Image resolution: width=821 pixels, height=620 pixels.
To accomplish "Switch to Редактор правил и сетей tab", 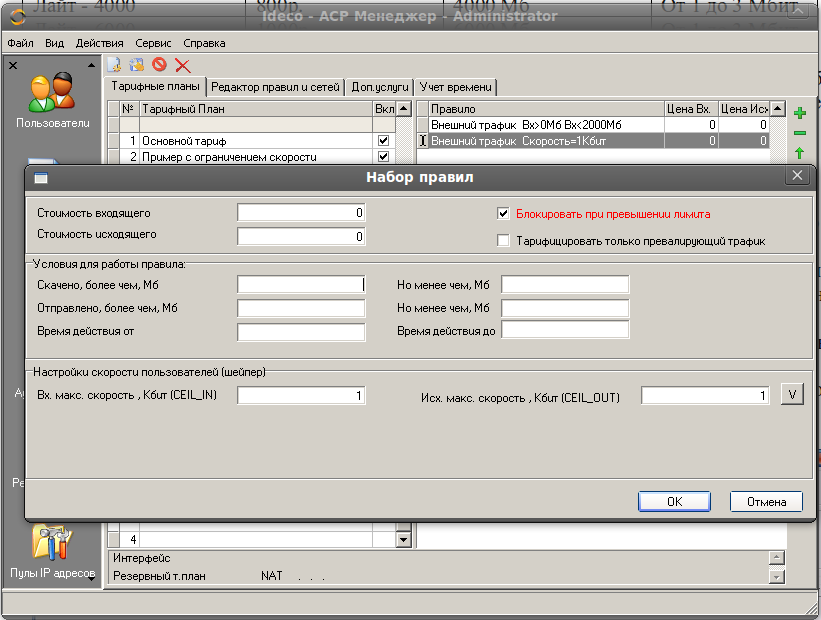I will point(275,87).
